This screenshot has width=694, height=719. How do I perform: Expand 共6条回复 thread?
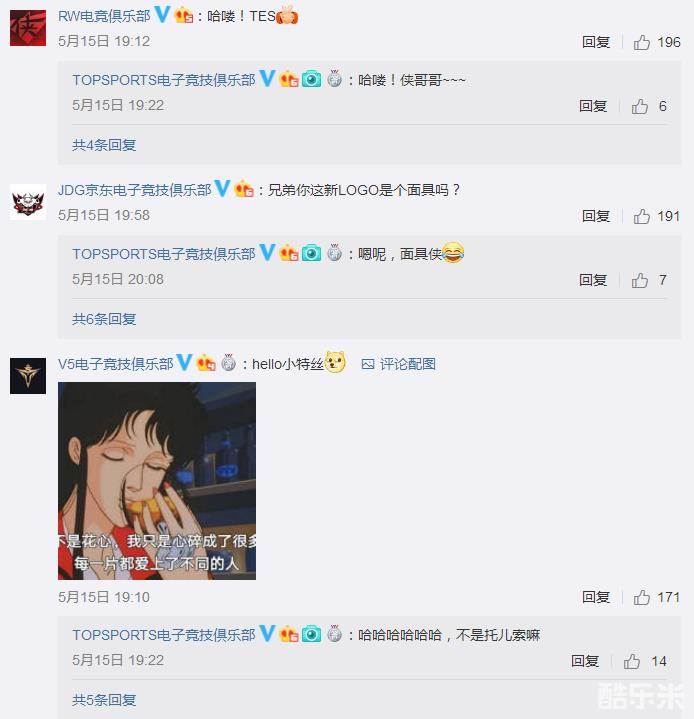pyautogui.click(x=104, y=319)
